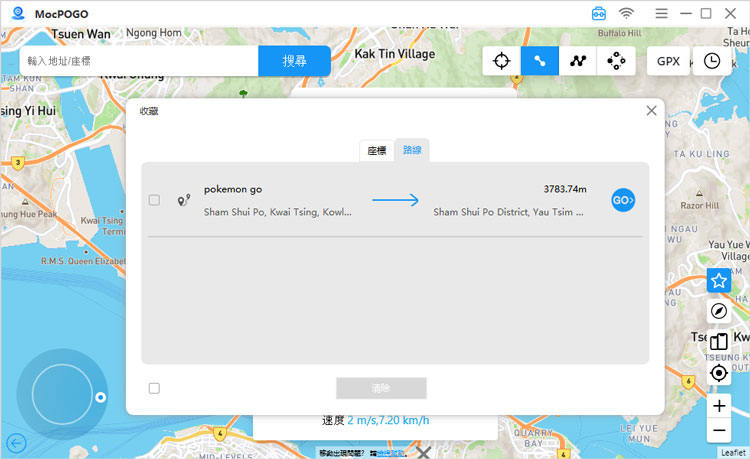The image size is (750, 459).
Task: Toggle the select-all checkbox at dialog bottom
Action: pos(154,388)
